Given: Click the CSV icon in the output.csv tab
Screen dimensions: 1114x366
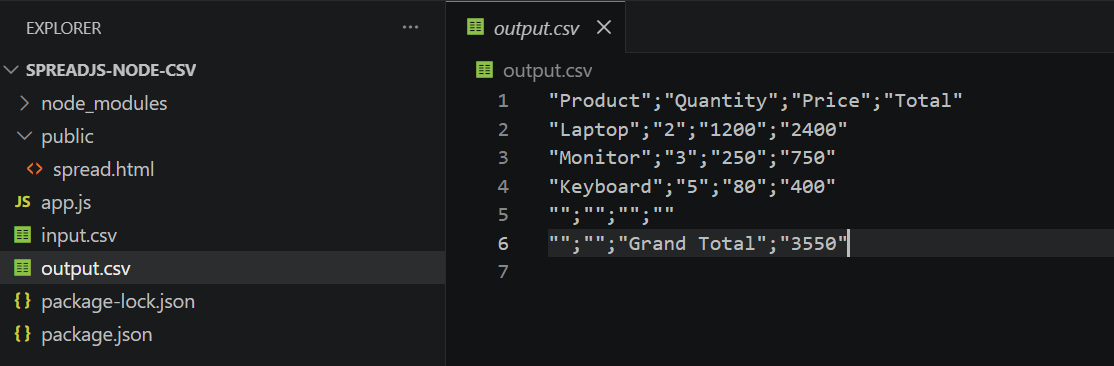Looking at the screenshot, I should pyautogui.click(x=475, y=28).
